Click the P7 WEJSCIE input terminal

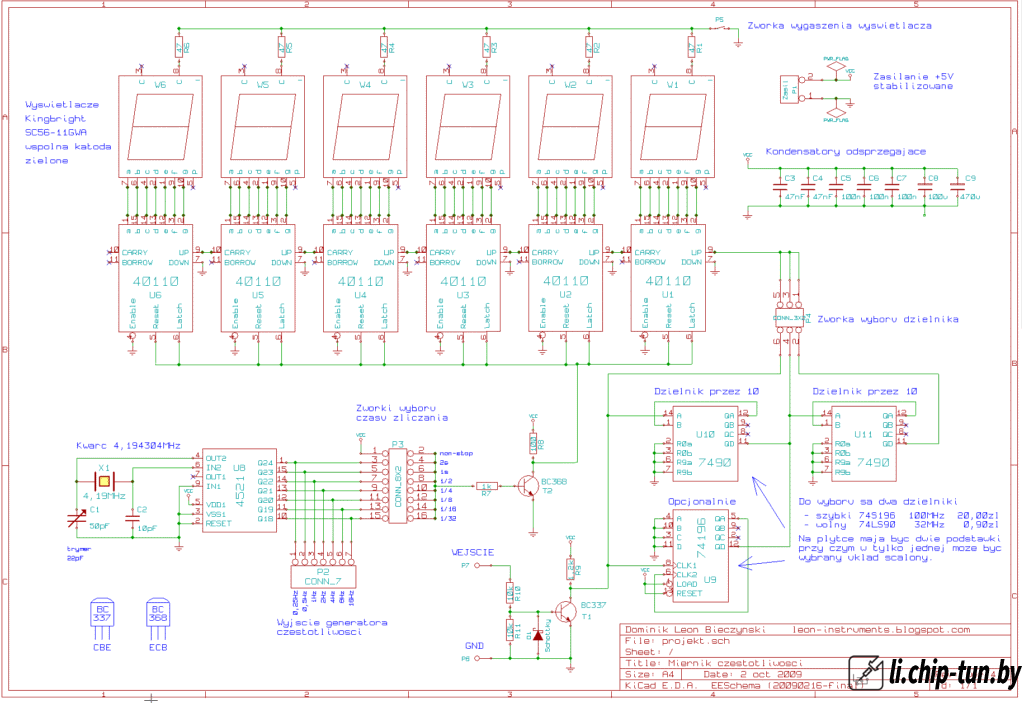476,565
